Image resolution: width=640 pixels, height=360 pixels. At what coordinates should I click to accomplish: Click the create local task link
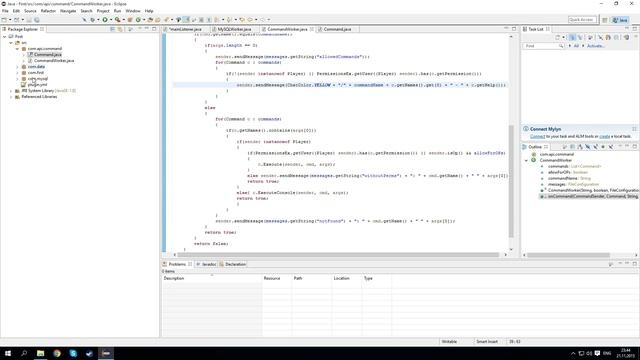coord(604,136)
